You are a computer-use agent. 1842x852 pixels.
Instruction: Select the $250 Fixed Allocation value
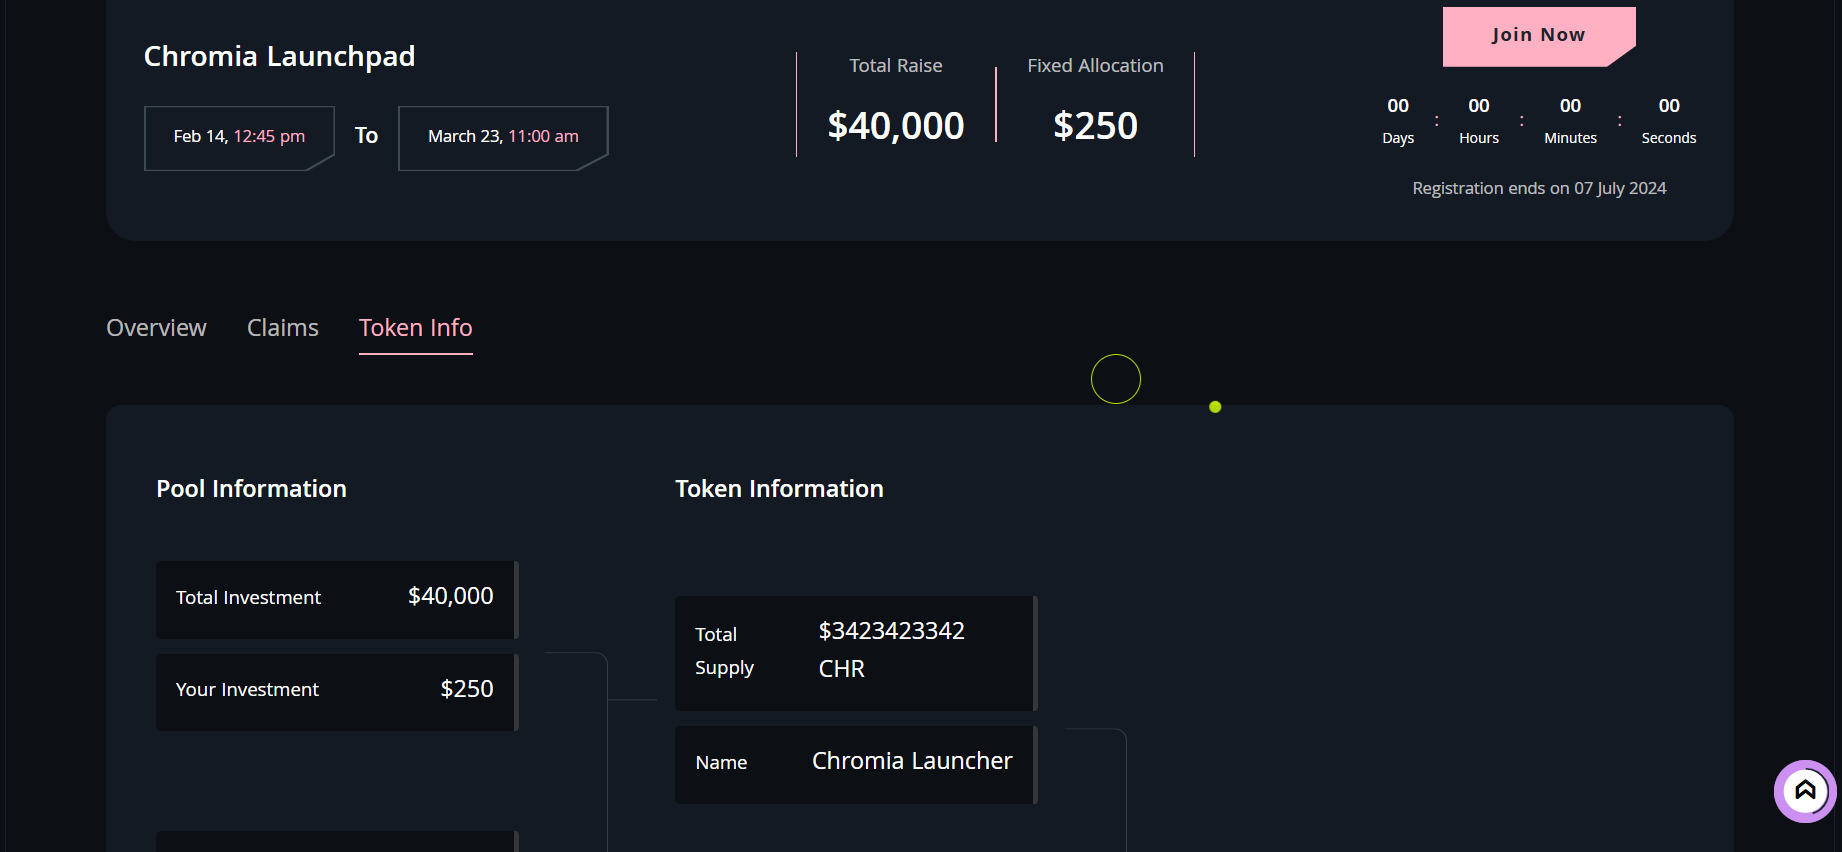tap(1095, 126)
